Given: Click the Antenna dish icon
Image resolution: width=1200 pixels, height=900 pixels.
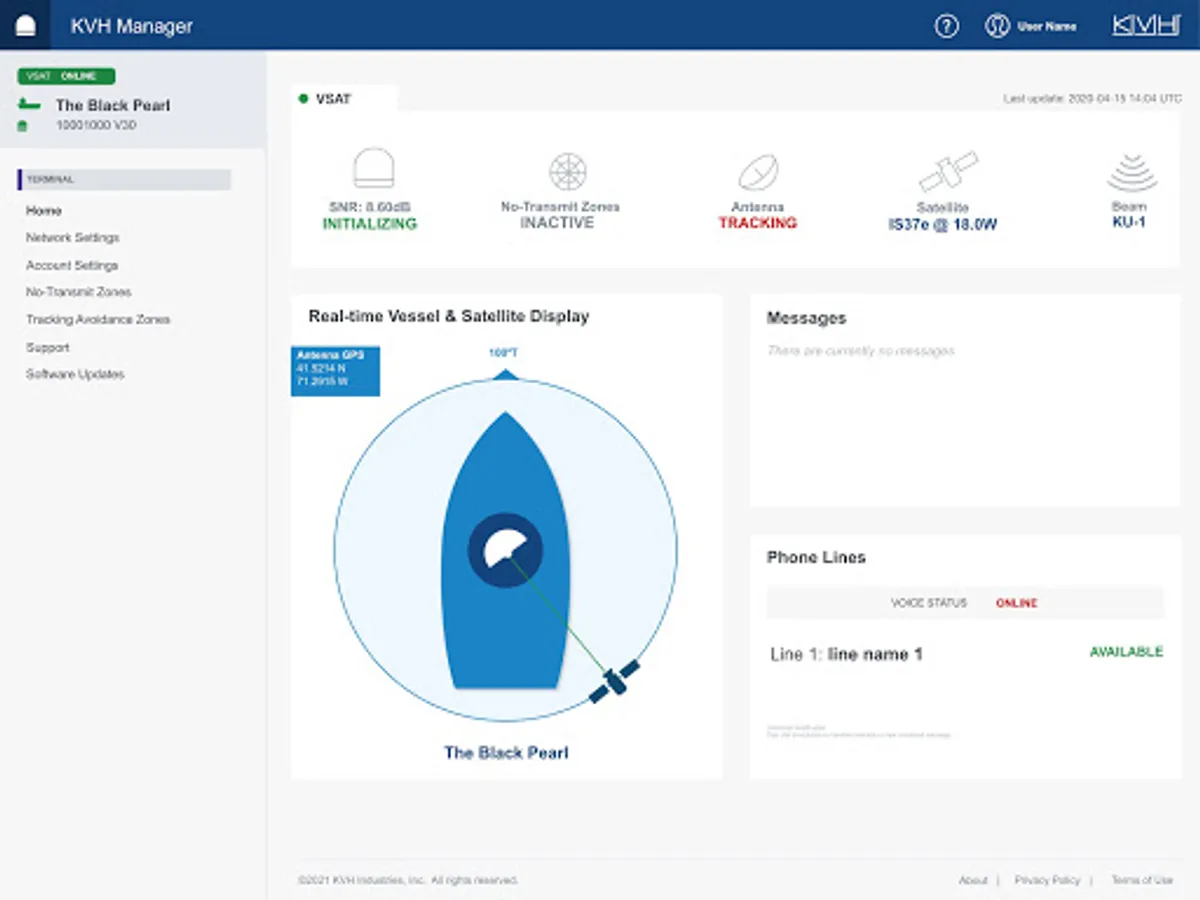Looking at the screenshot, I should [758, 172].
